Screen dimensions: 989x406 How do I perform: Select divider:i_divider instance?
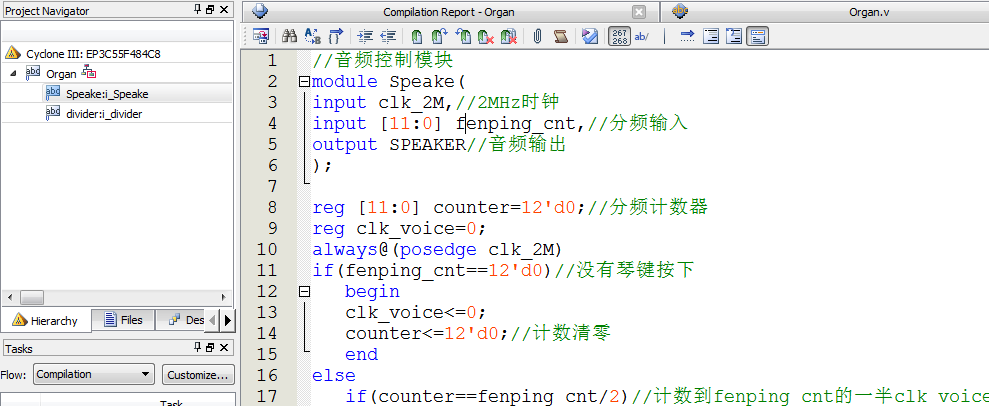pos(104,114)
